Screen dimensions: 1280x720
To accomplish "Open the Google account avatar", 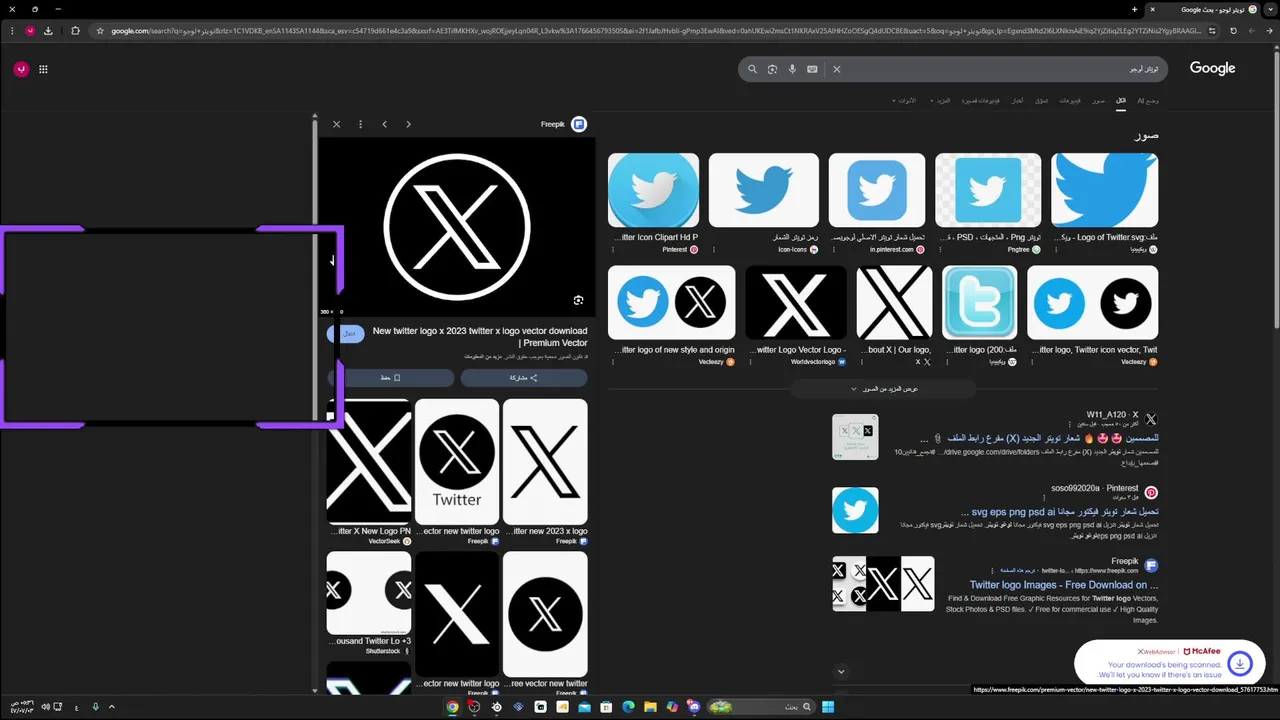I will tap(21, 69).
